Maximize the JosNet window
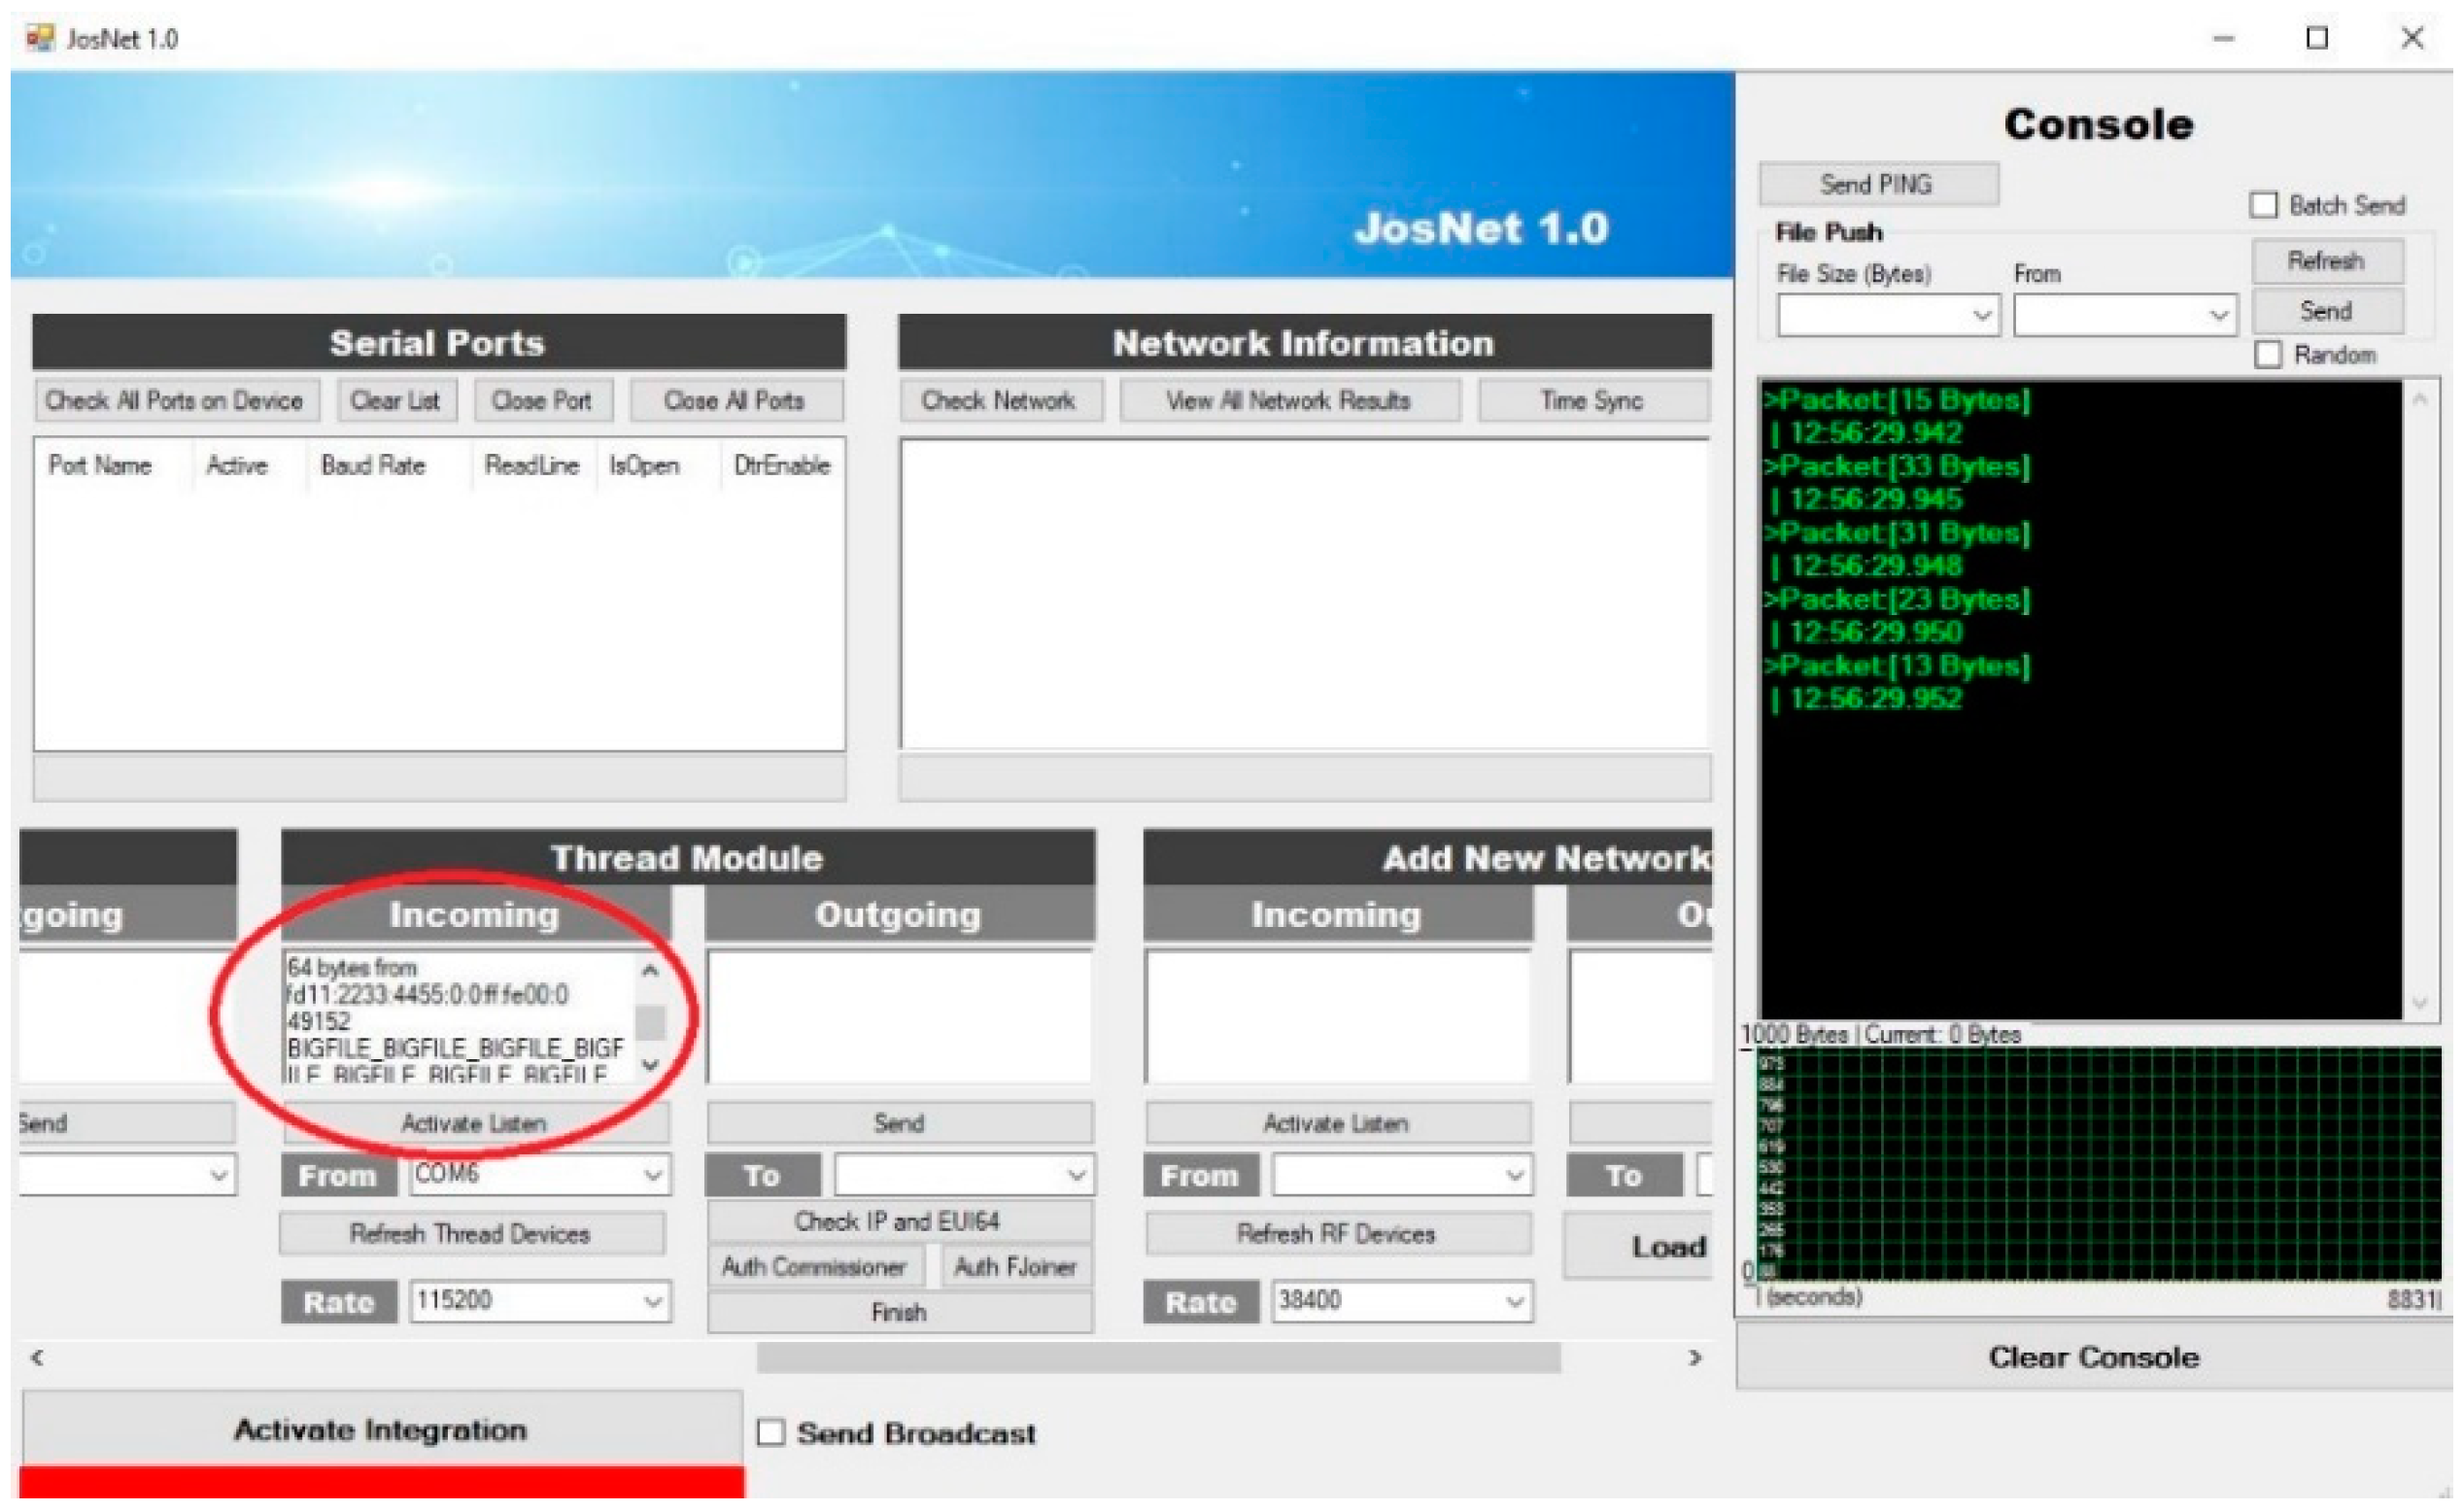The height and width of the screenshot is (1511, 2464). 2317,38
